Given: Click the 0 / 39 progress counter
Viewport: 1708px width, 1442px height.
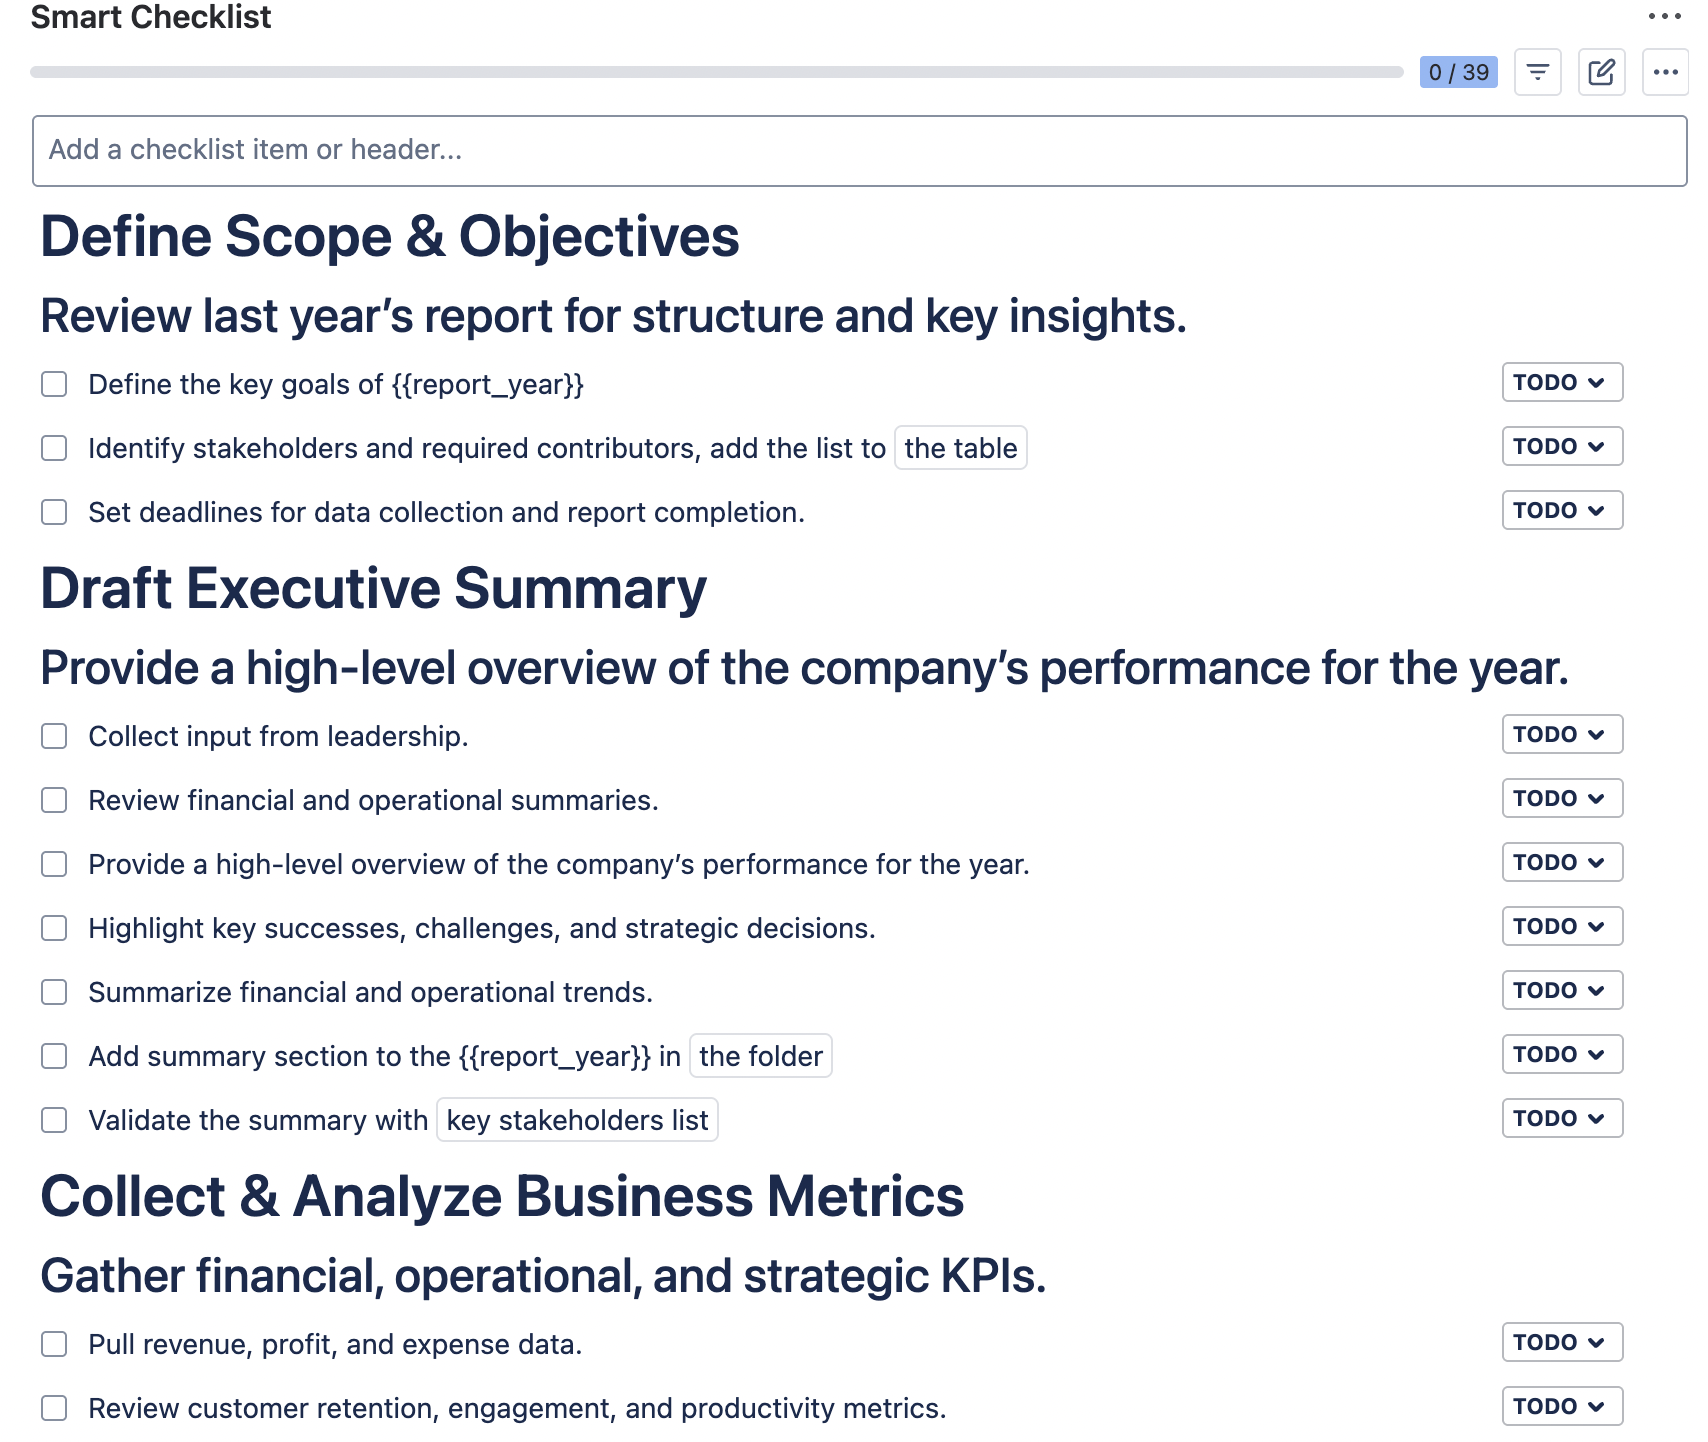Looking at the screenshot, I should [x=1458, y=72].
